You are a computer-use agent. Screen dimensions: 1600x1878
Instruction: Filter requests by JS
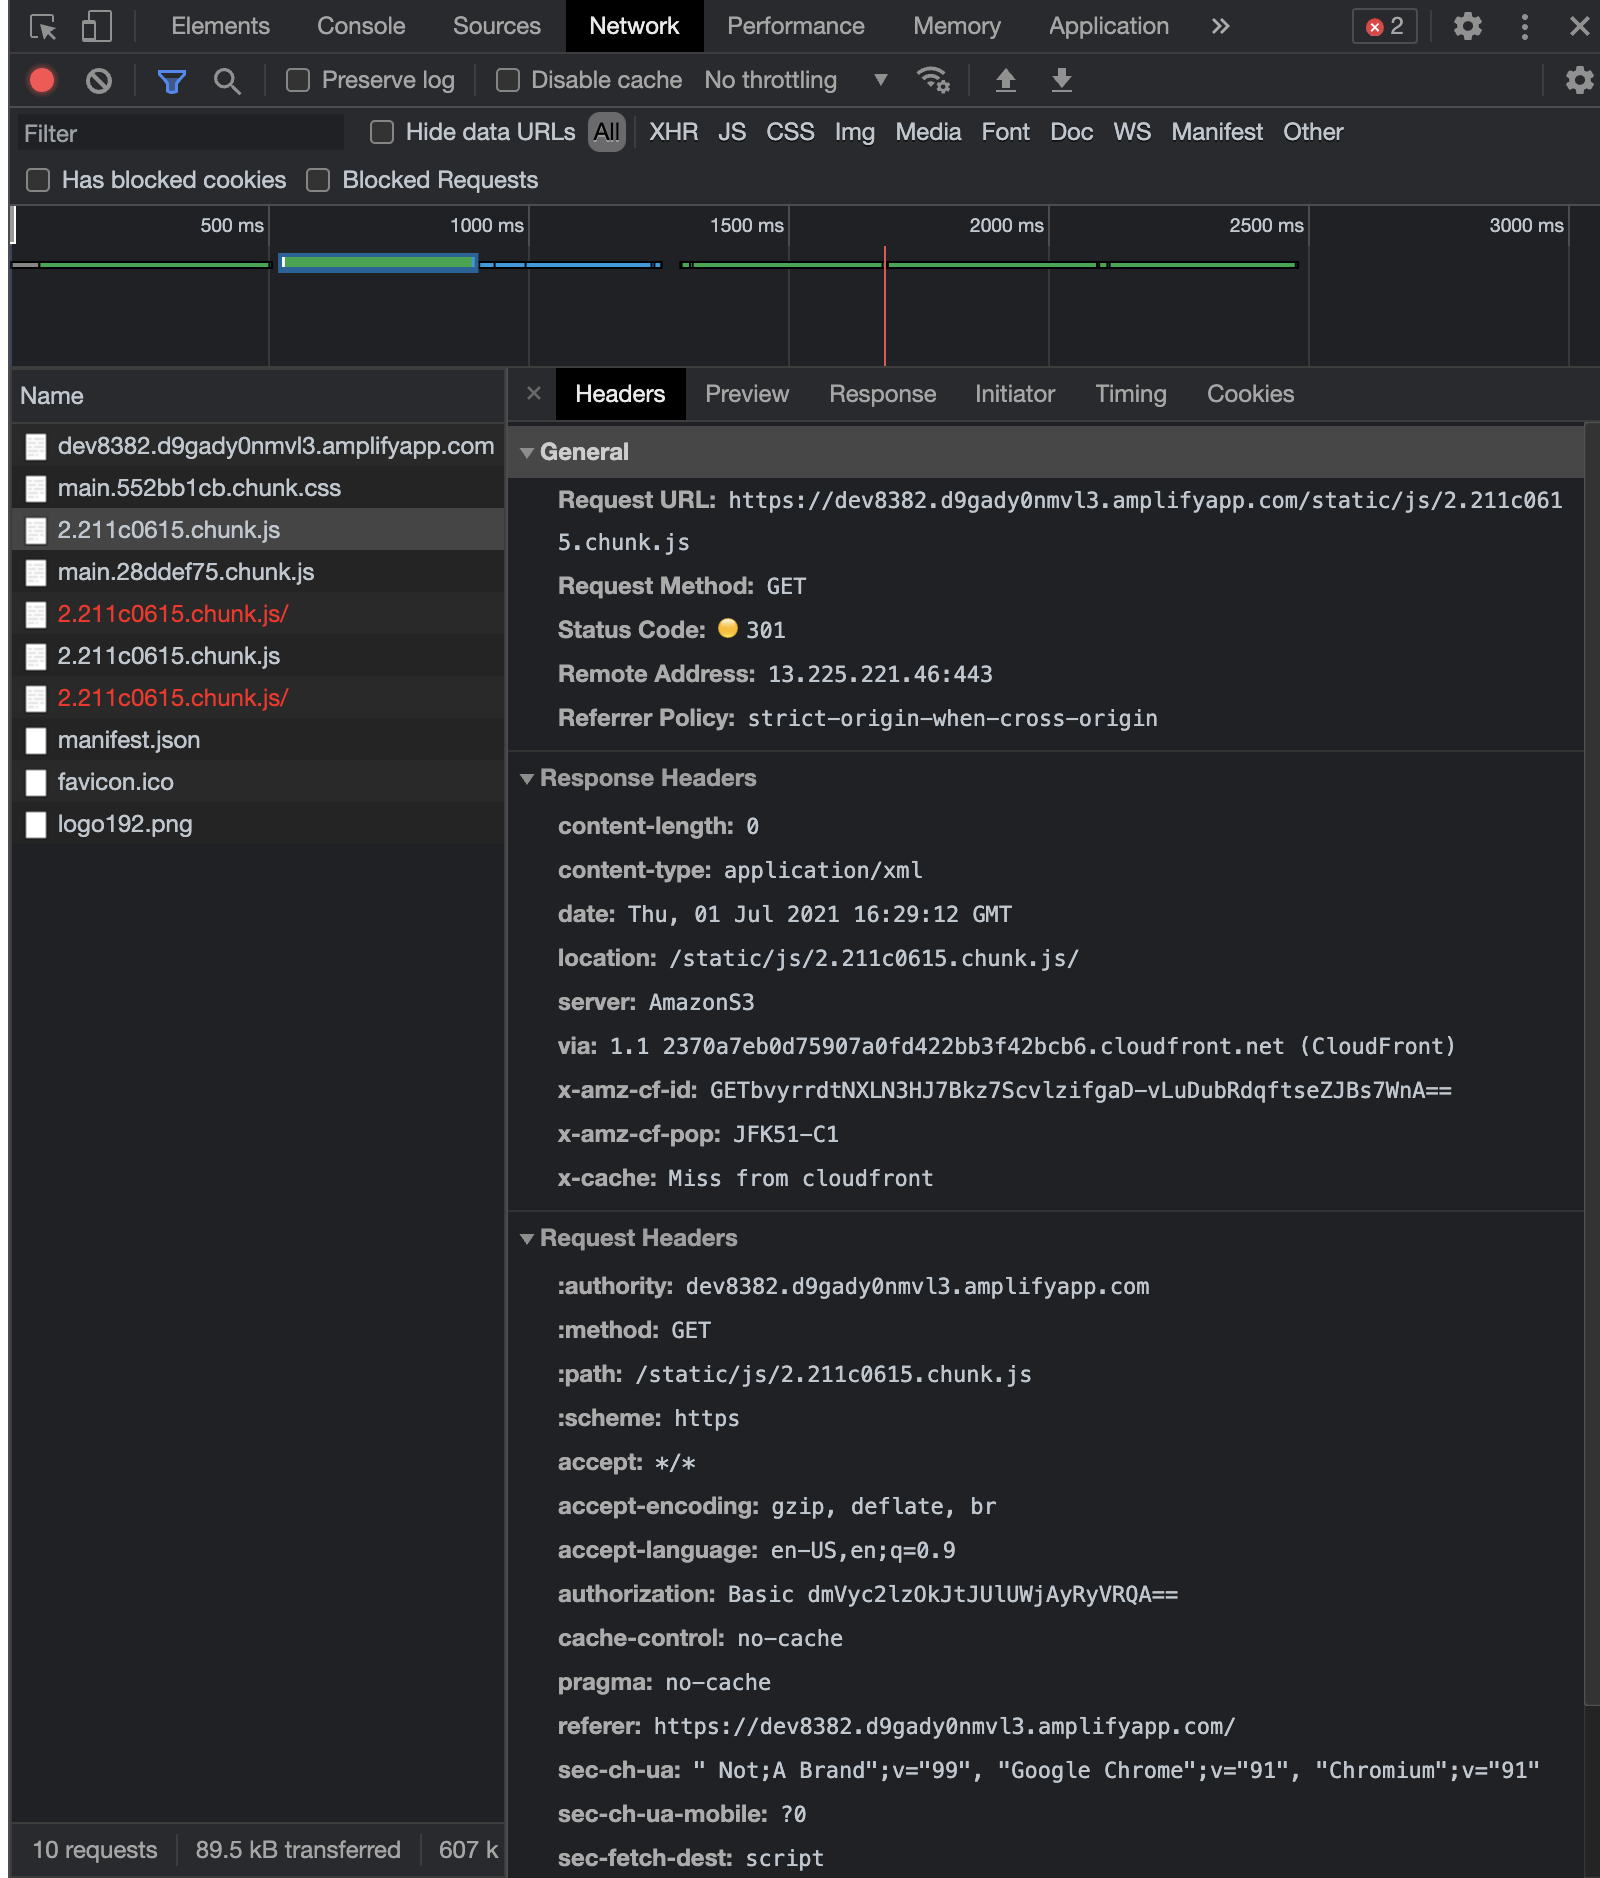pyautogui.click(x=732, y=132)
